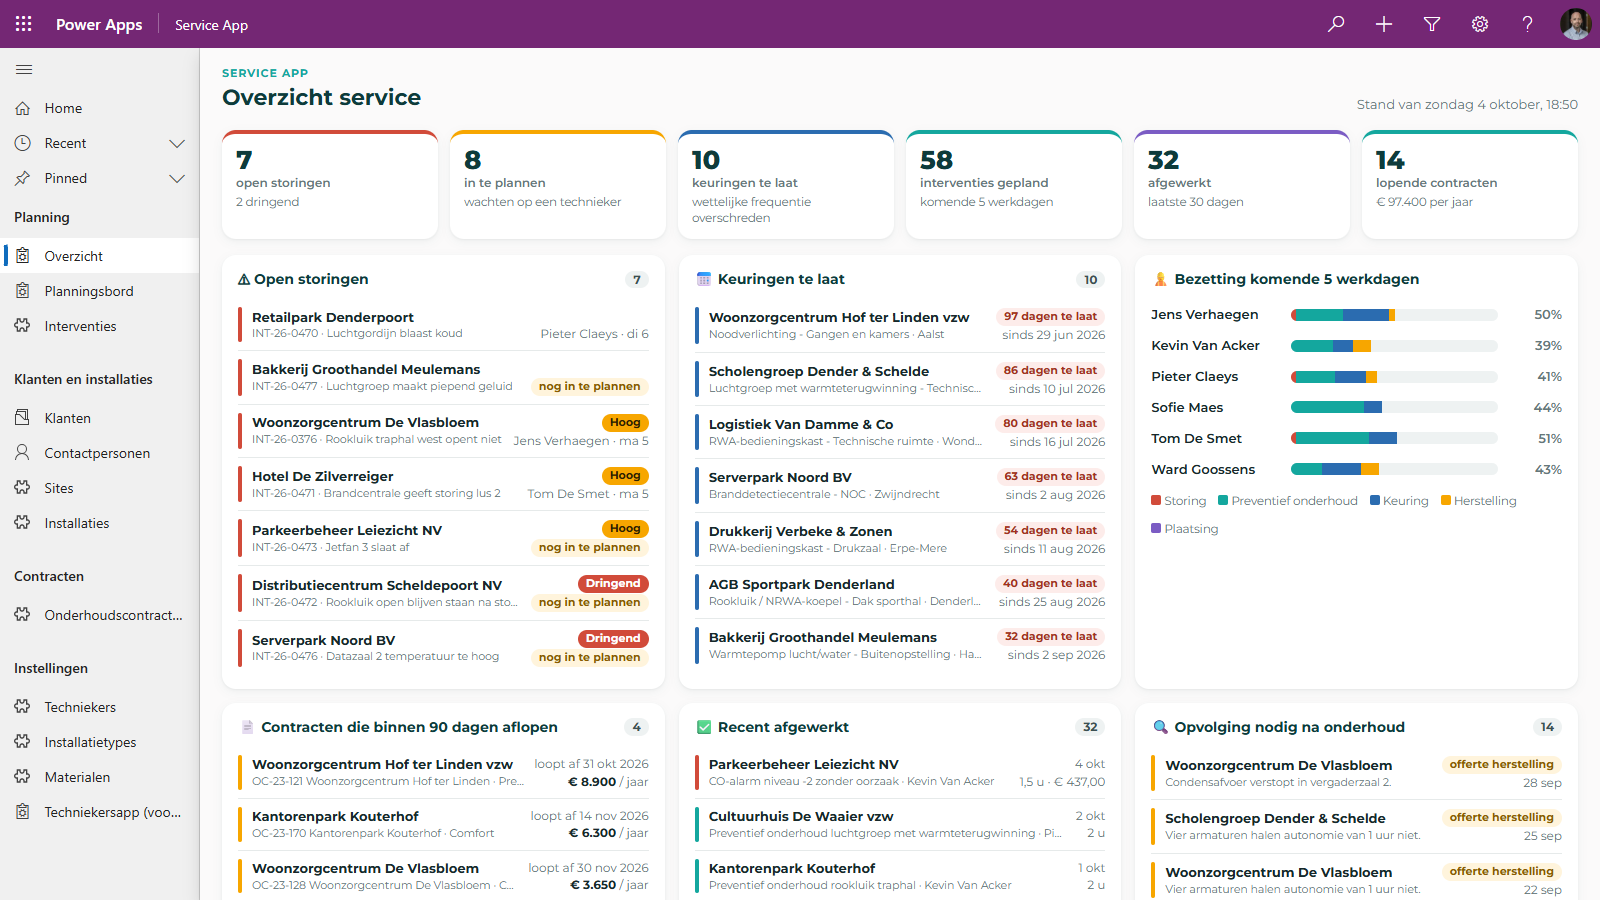Click the plus icon to add new record

(1384, 24)
